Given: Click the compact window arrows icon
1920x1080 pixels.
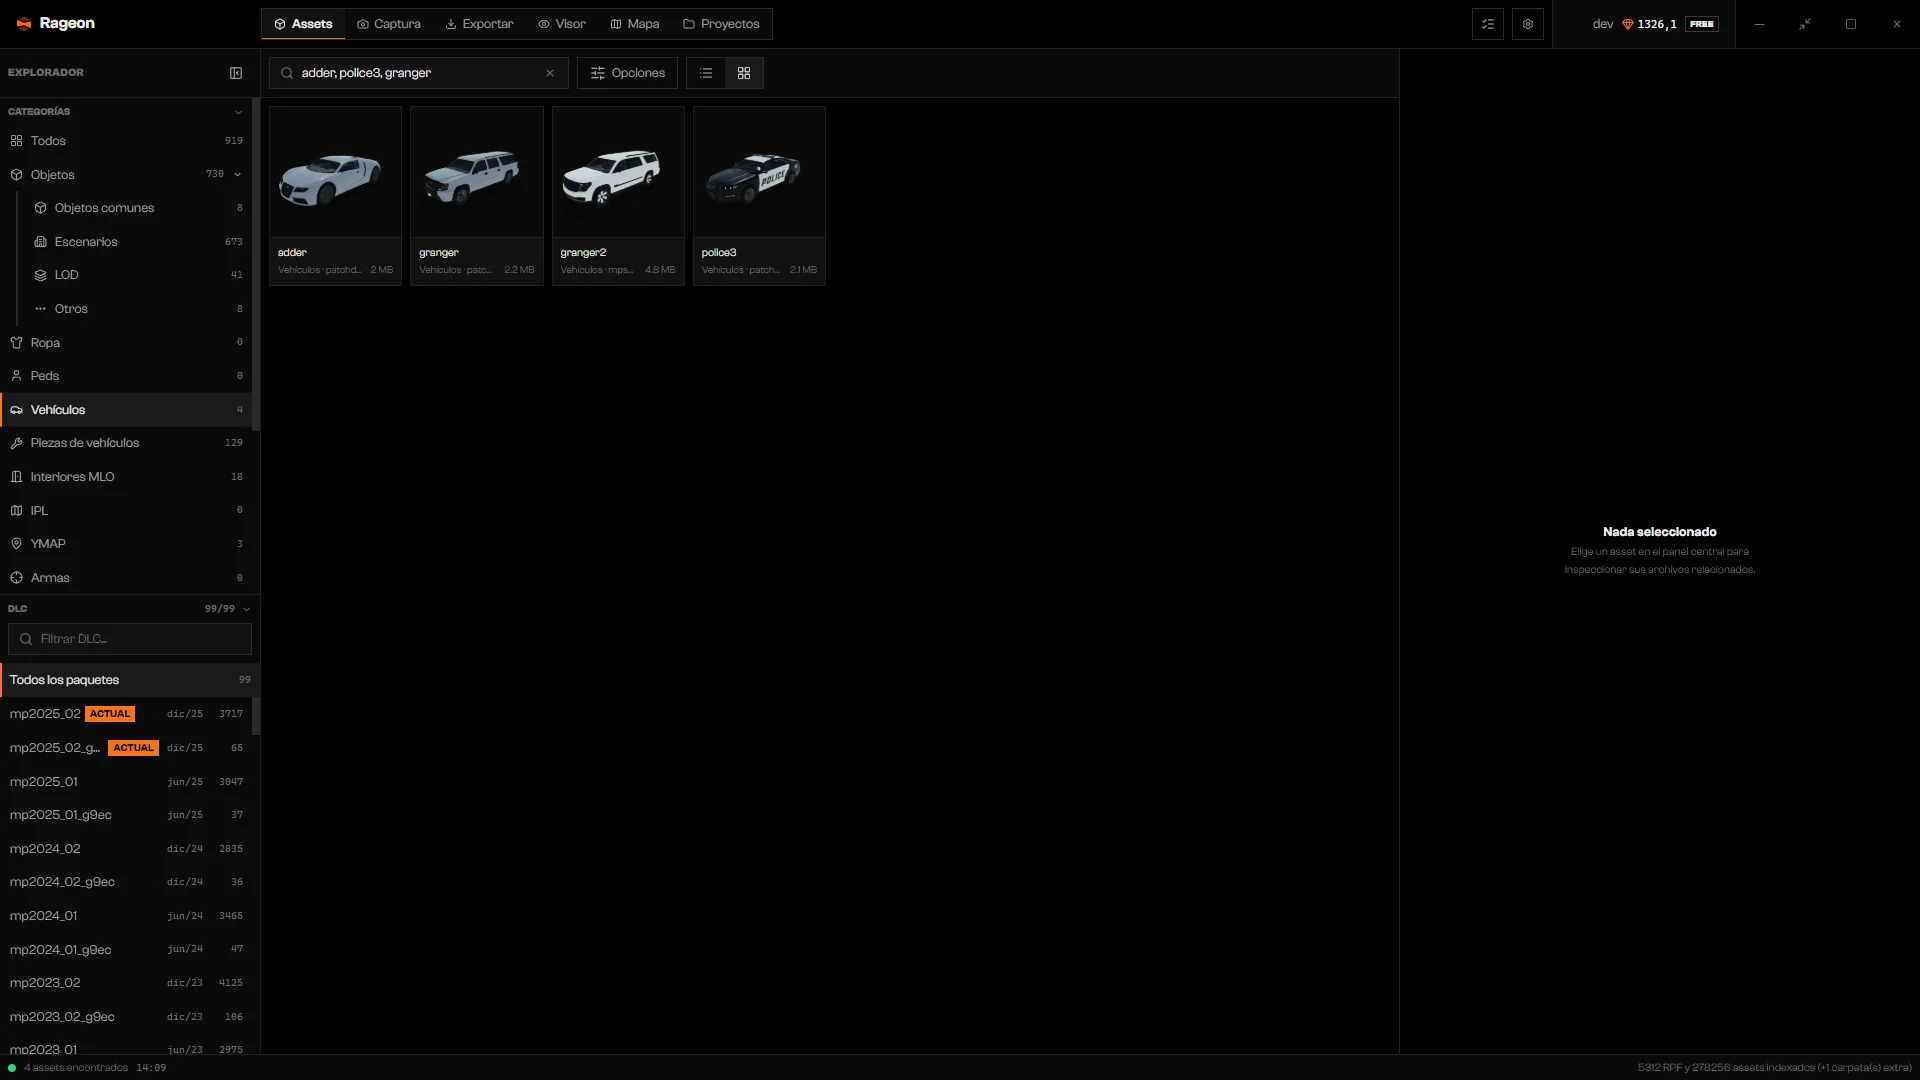Looking at the screenshot, I should tap(1805, 24).
